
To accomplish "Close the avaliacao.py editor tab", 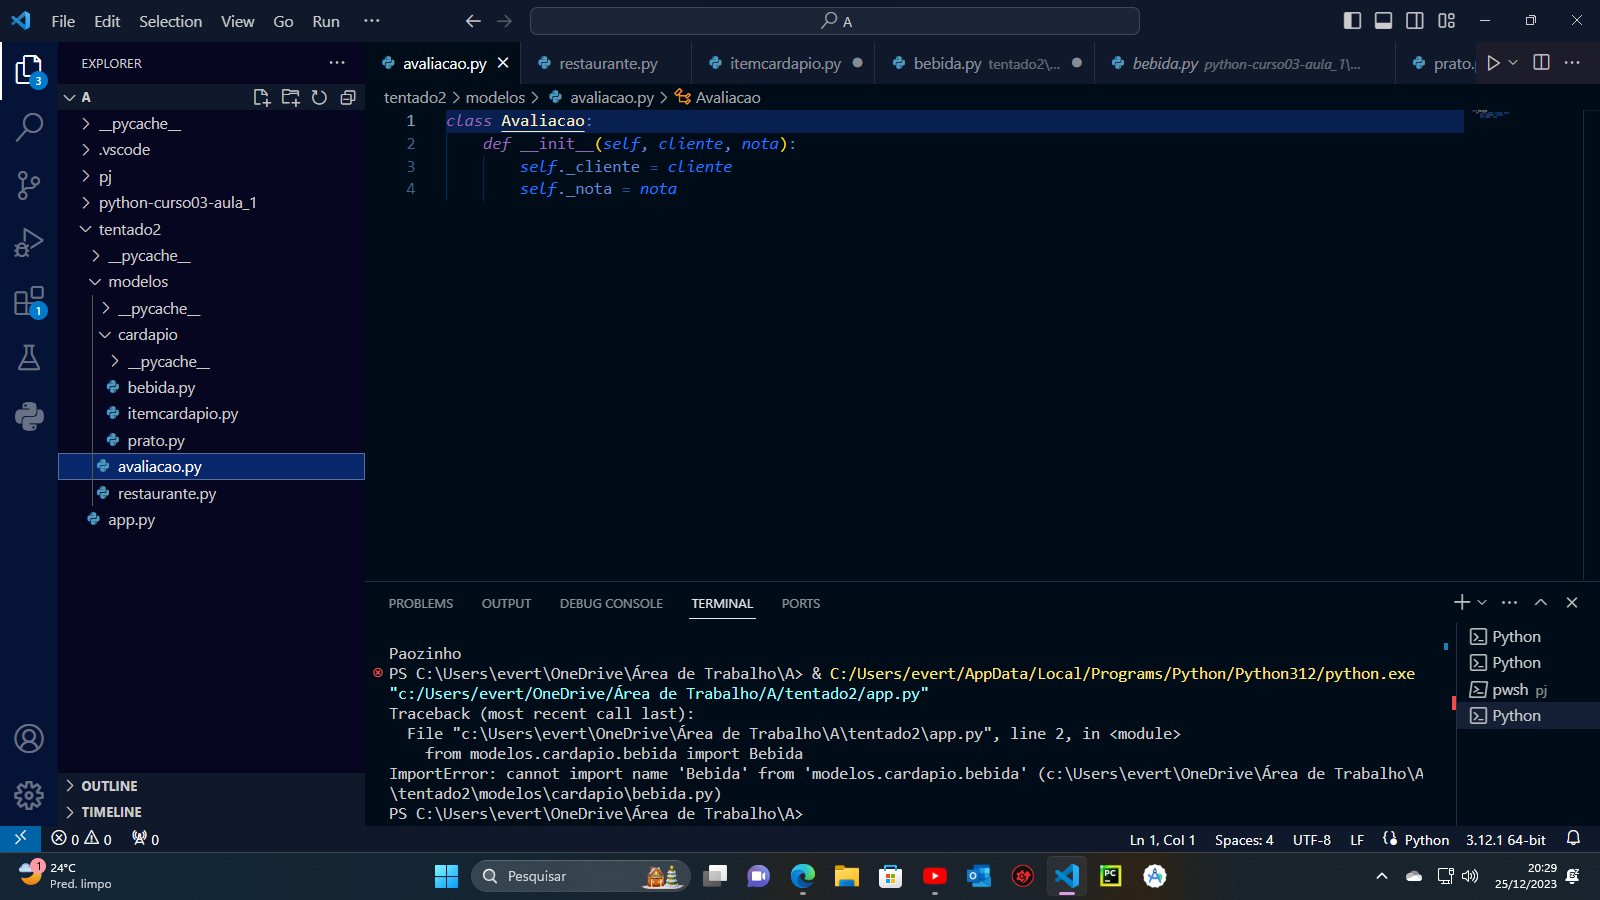I will pos(503,63).
